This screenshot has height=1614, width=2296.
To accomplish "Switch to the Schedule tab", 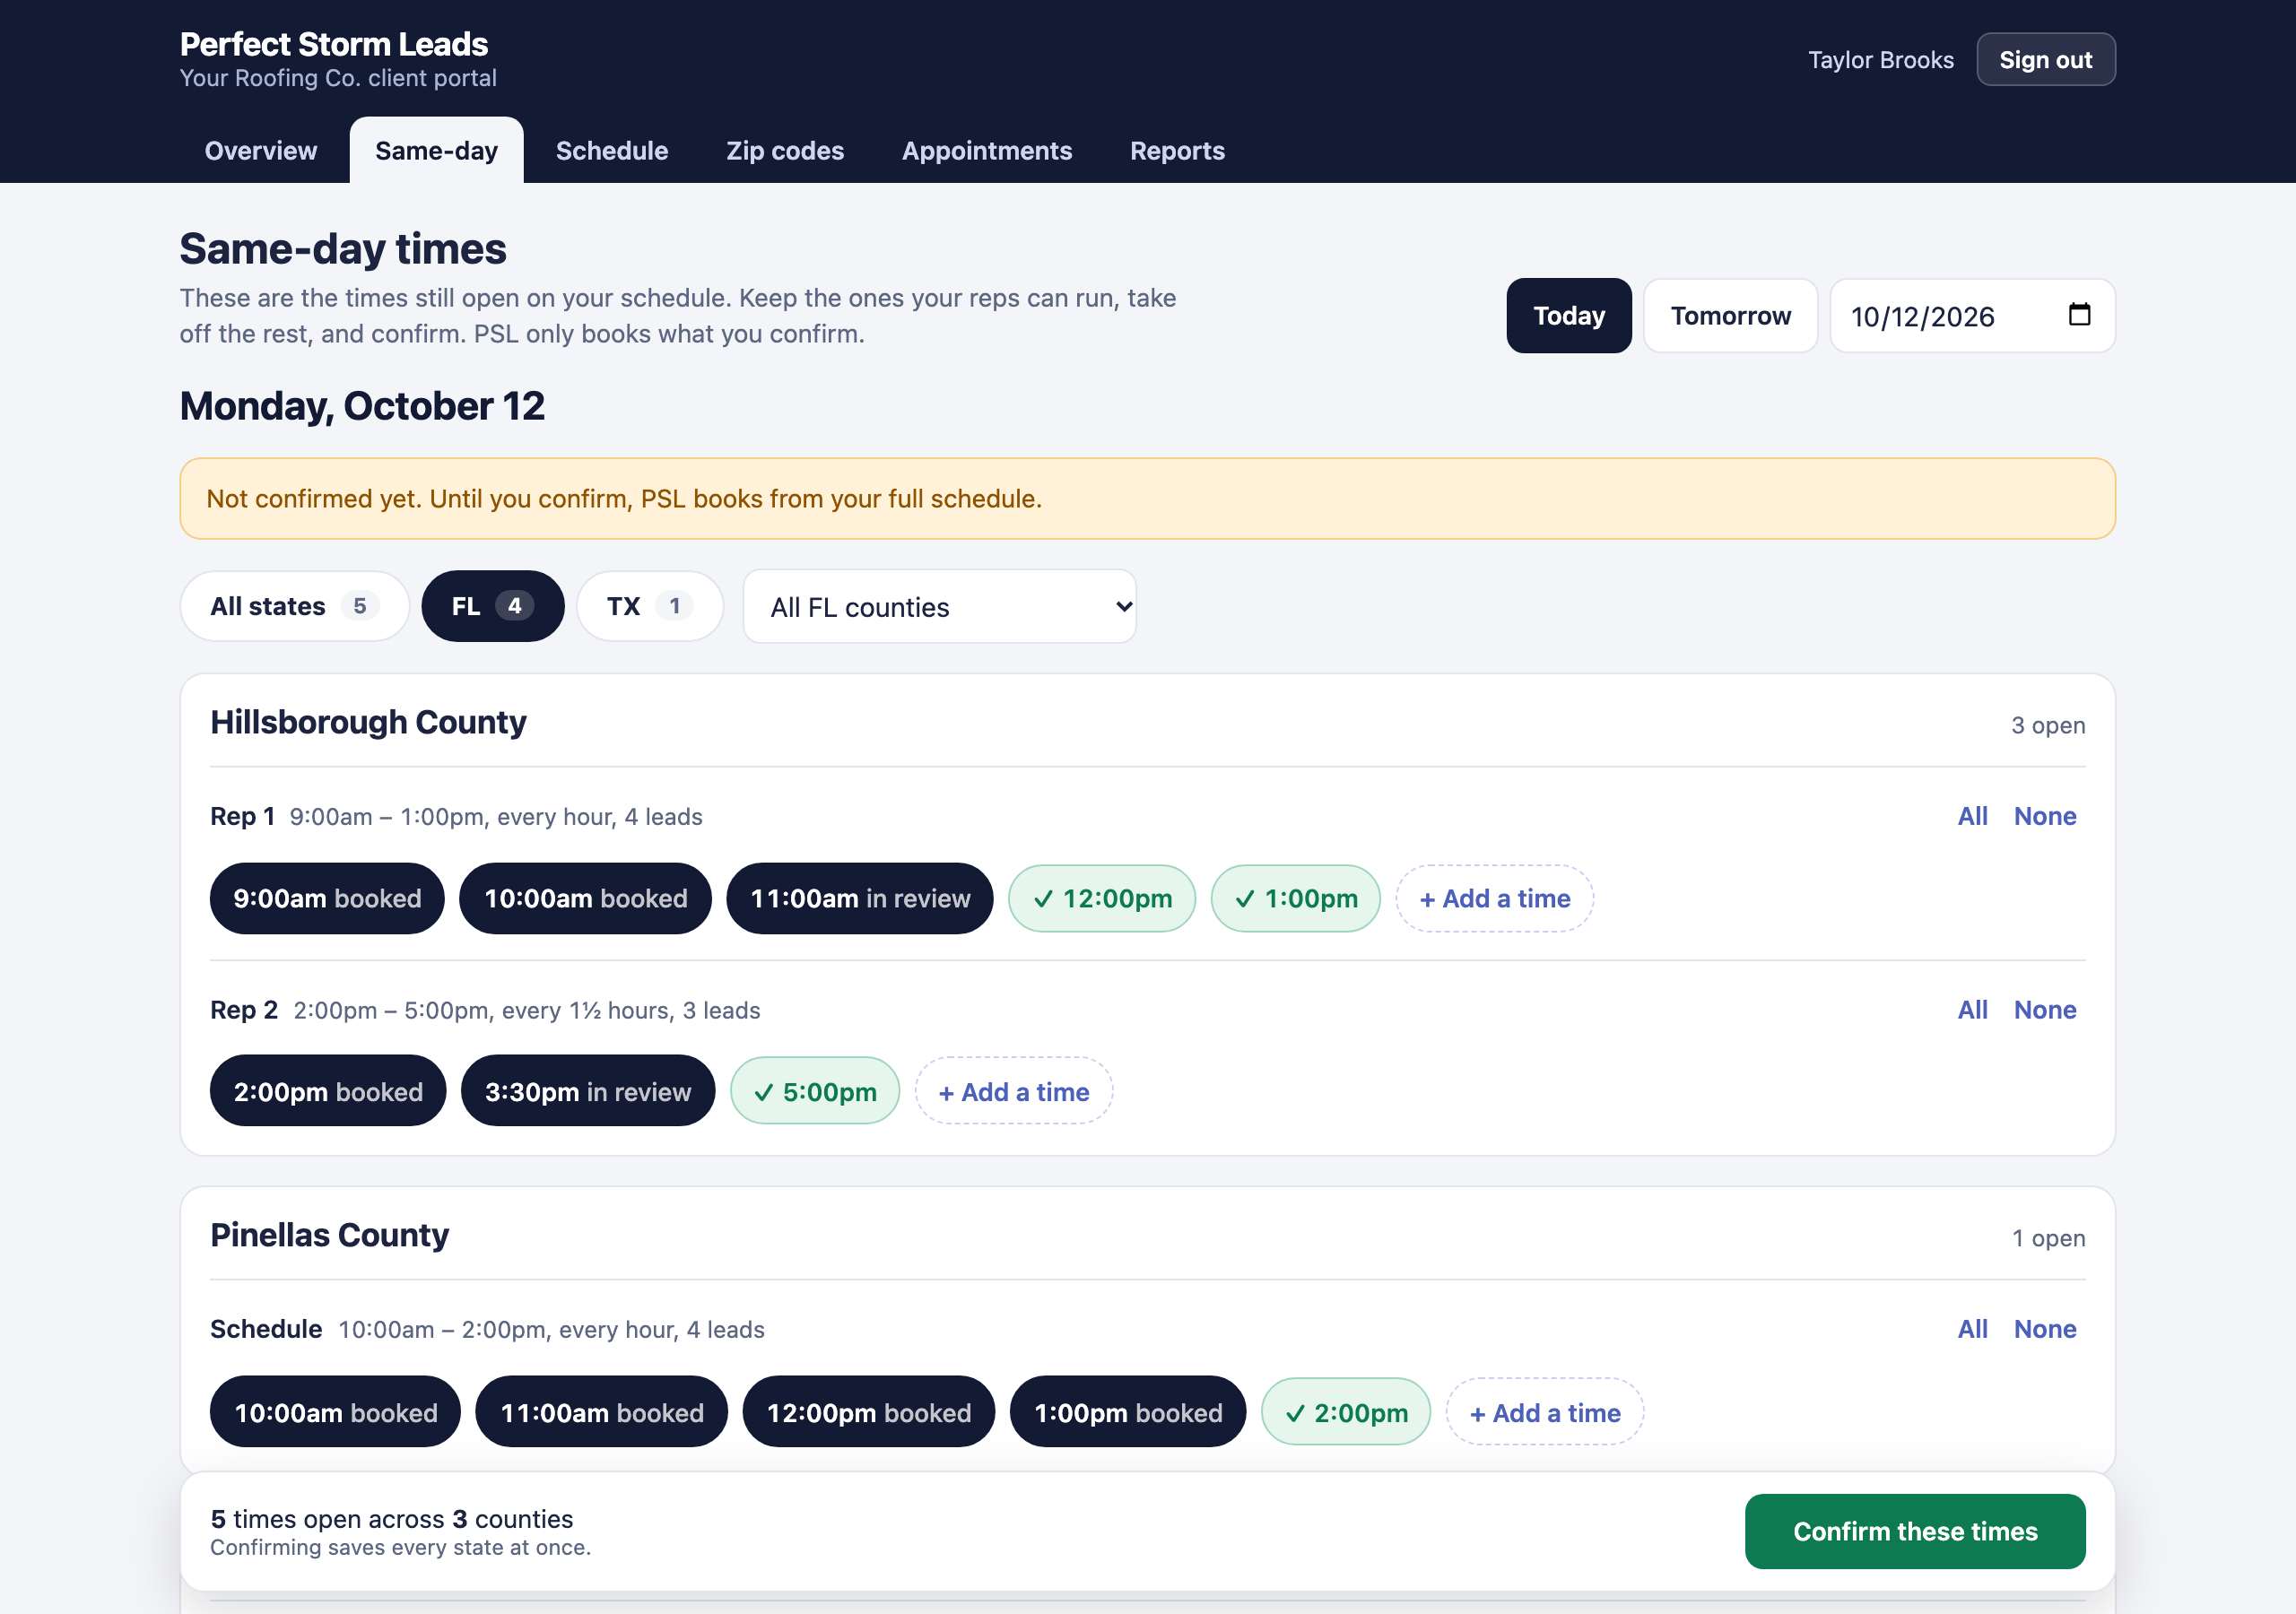I will pos(611,151).
